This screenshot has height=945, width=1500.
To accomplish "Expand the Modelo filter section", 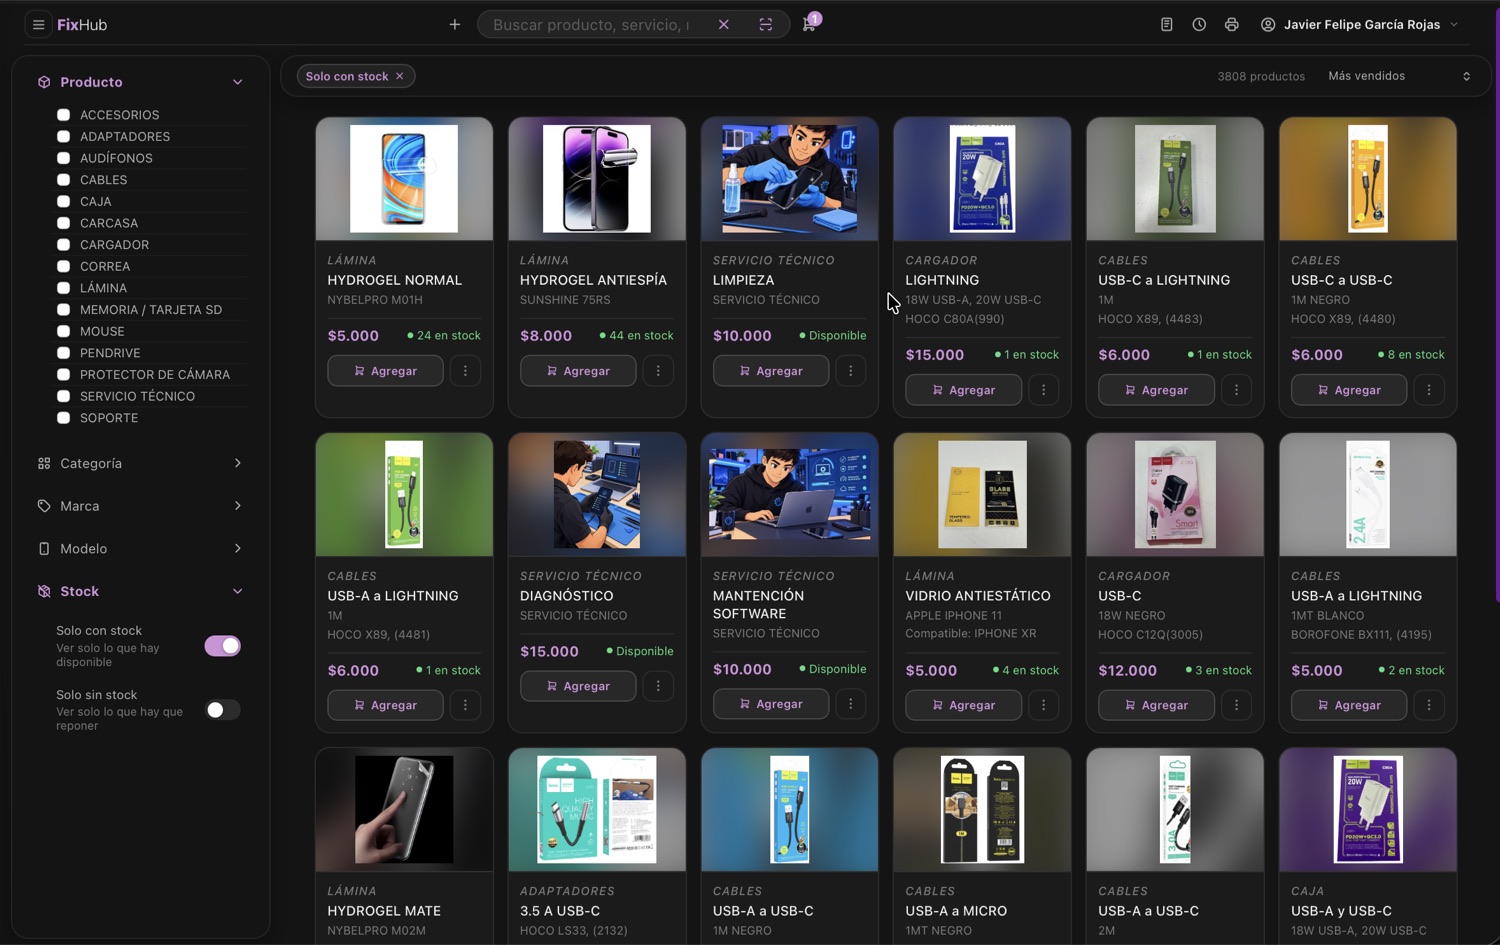I will point(140,549).
